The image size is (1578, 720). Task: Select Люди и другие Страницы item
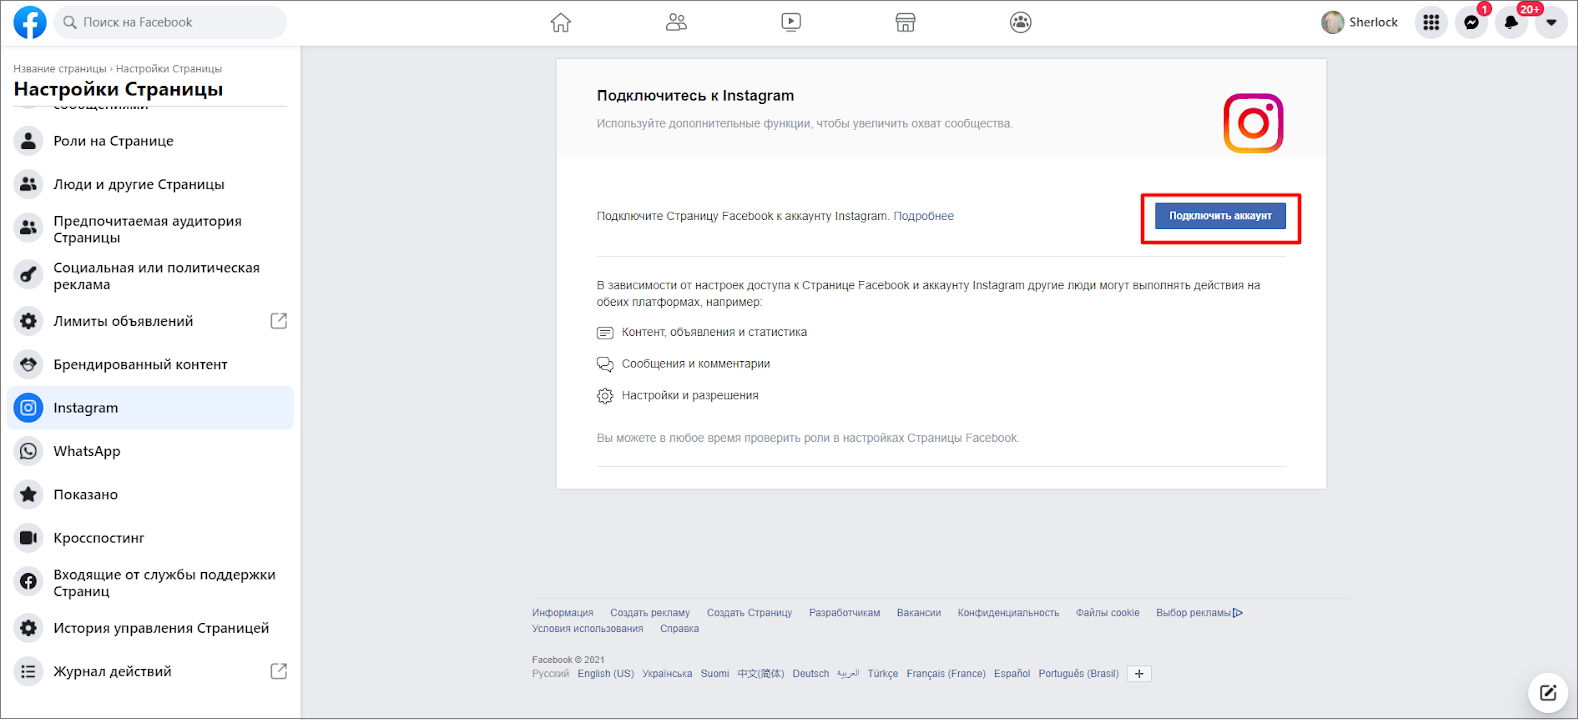[x=150, y=184]
